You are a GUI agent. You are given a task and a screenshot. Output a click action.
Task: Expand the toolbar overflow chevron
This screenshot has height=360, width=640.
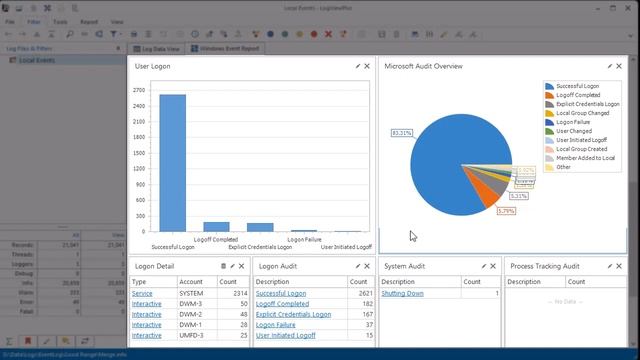point(630,36)
